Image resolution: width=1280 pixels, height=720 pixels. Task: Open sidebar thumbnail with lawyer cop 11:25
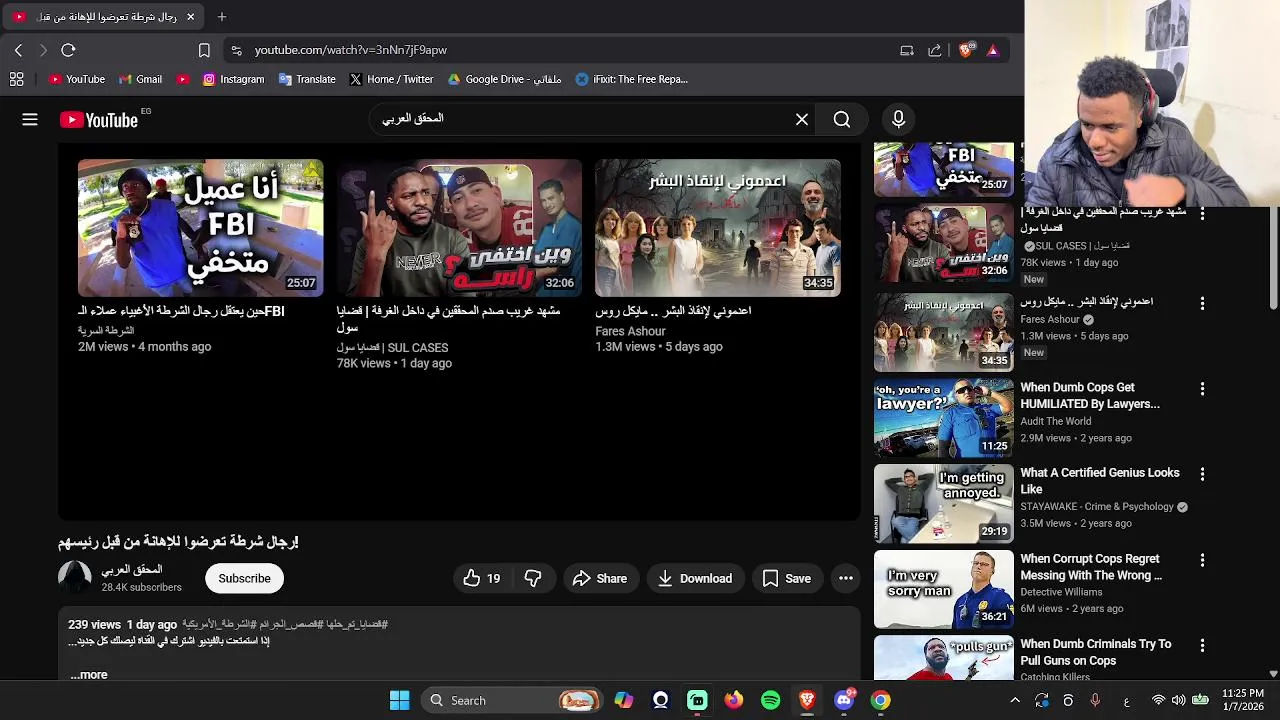[x=943, y=417]
